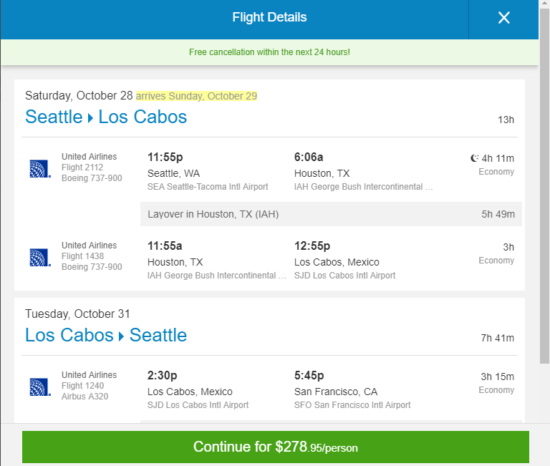
Task: Click the 12:55p Los Cabos, Mexico arrival
Action: point(312,246)
